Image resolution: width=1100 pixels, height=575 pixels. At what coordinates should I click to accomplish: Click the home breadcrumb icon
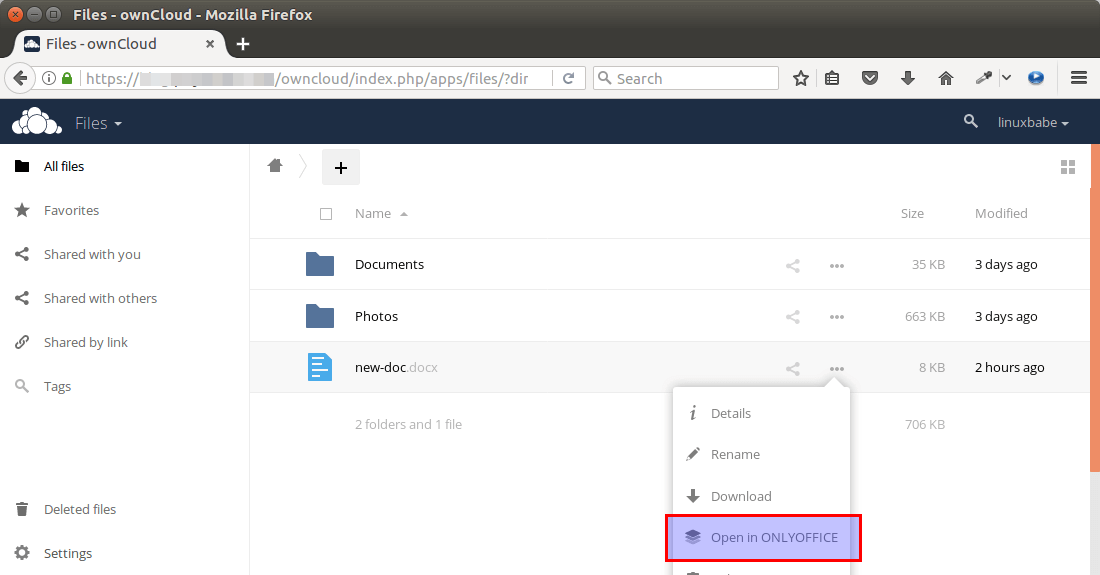coord(275,166)
